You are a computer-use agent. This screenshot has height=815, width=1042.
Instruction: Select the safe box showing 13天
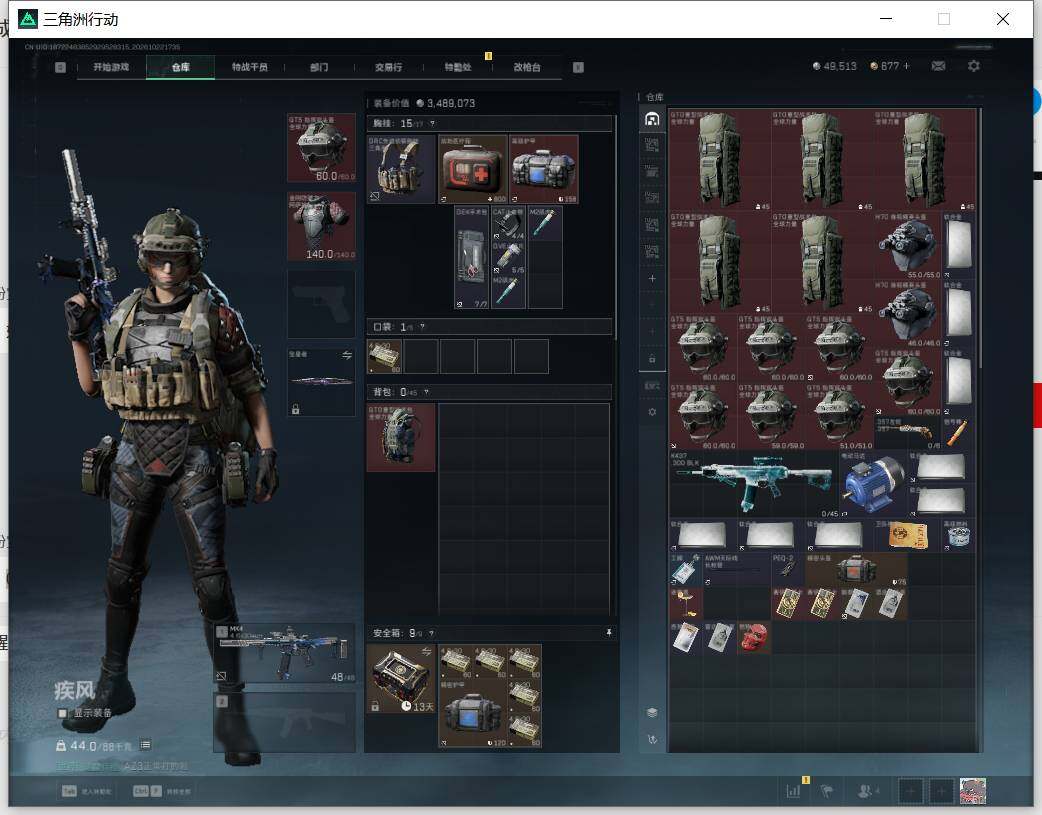(401, 679)
